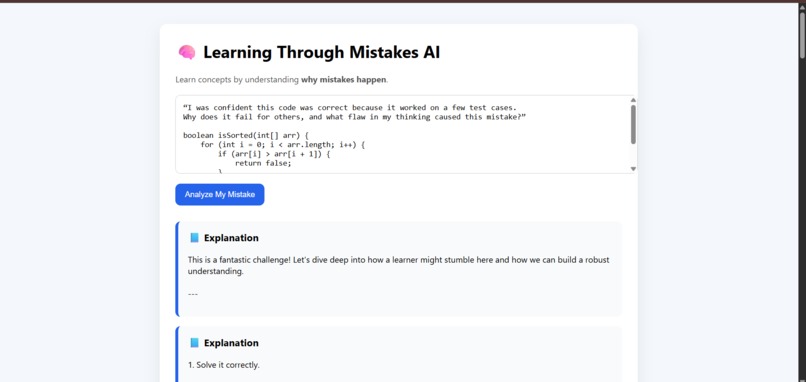Image resolution: width=806 pixels, height=382 pixels.
Task: Click the 'Learning Through Mistakes AI' heading
Action: (322, 52)
